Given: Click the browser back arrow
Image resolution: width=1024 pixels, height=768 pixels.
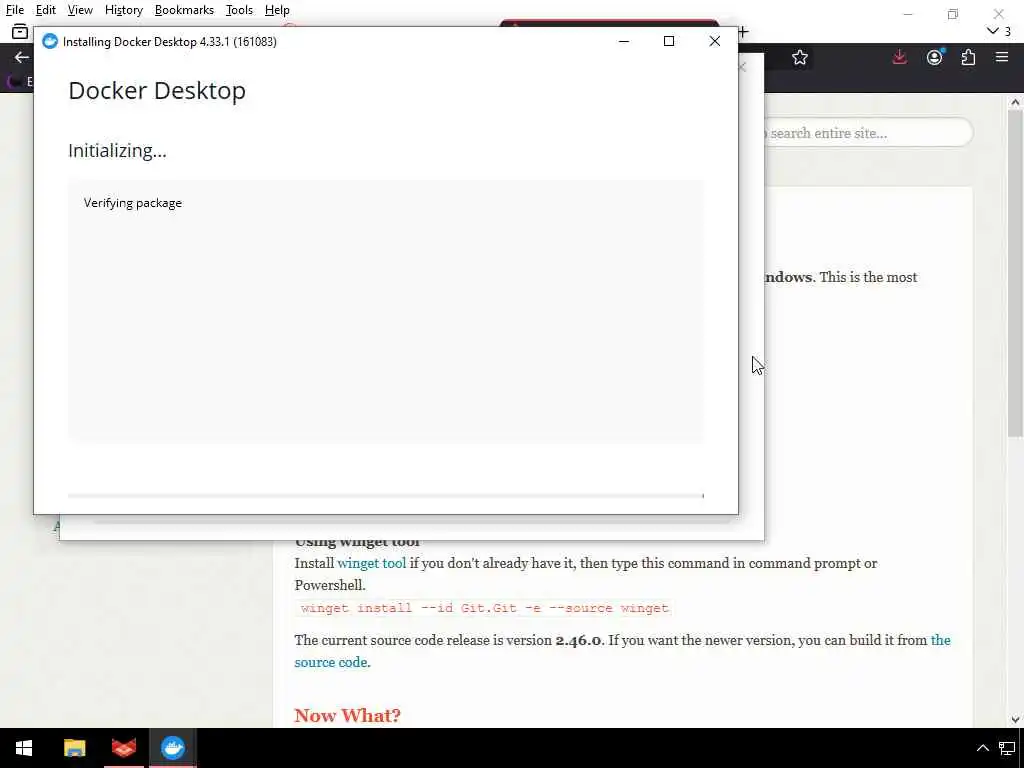Looking at the screenshot, I should pos(22,57).
